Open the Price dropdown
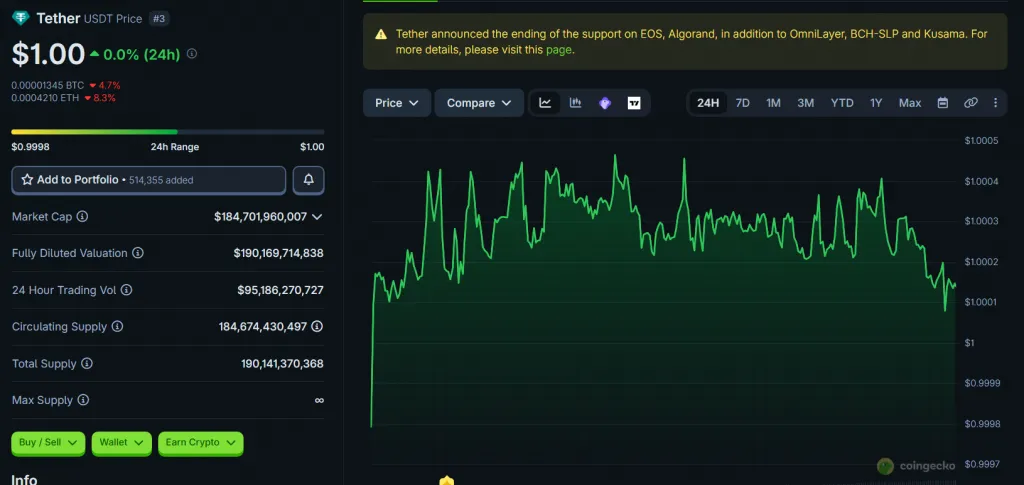This screenshot has height=485, width=1024. [x=397, y=102]
